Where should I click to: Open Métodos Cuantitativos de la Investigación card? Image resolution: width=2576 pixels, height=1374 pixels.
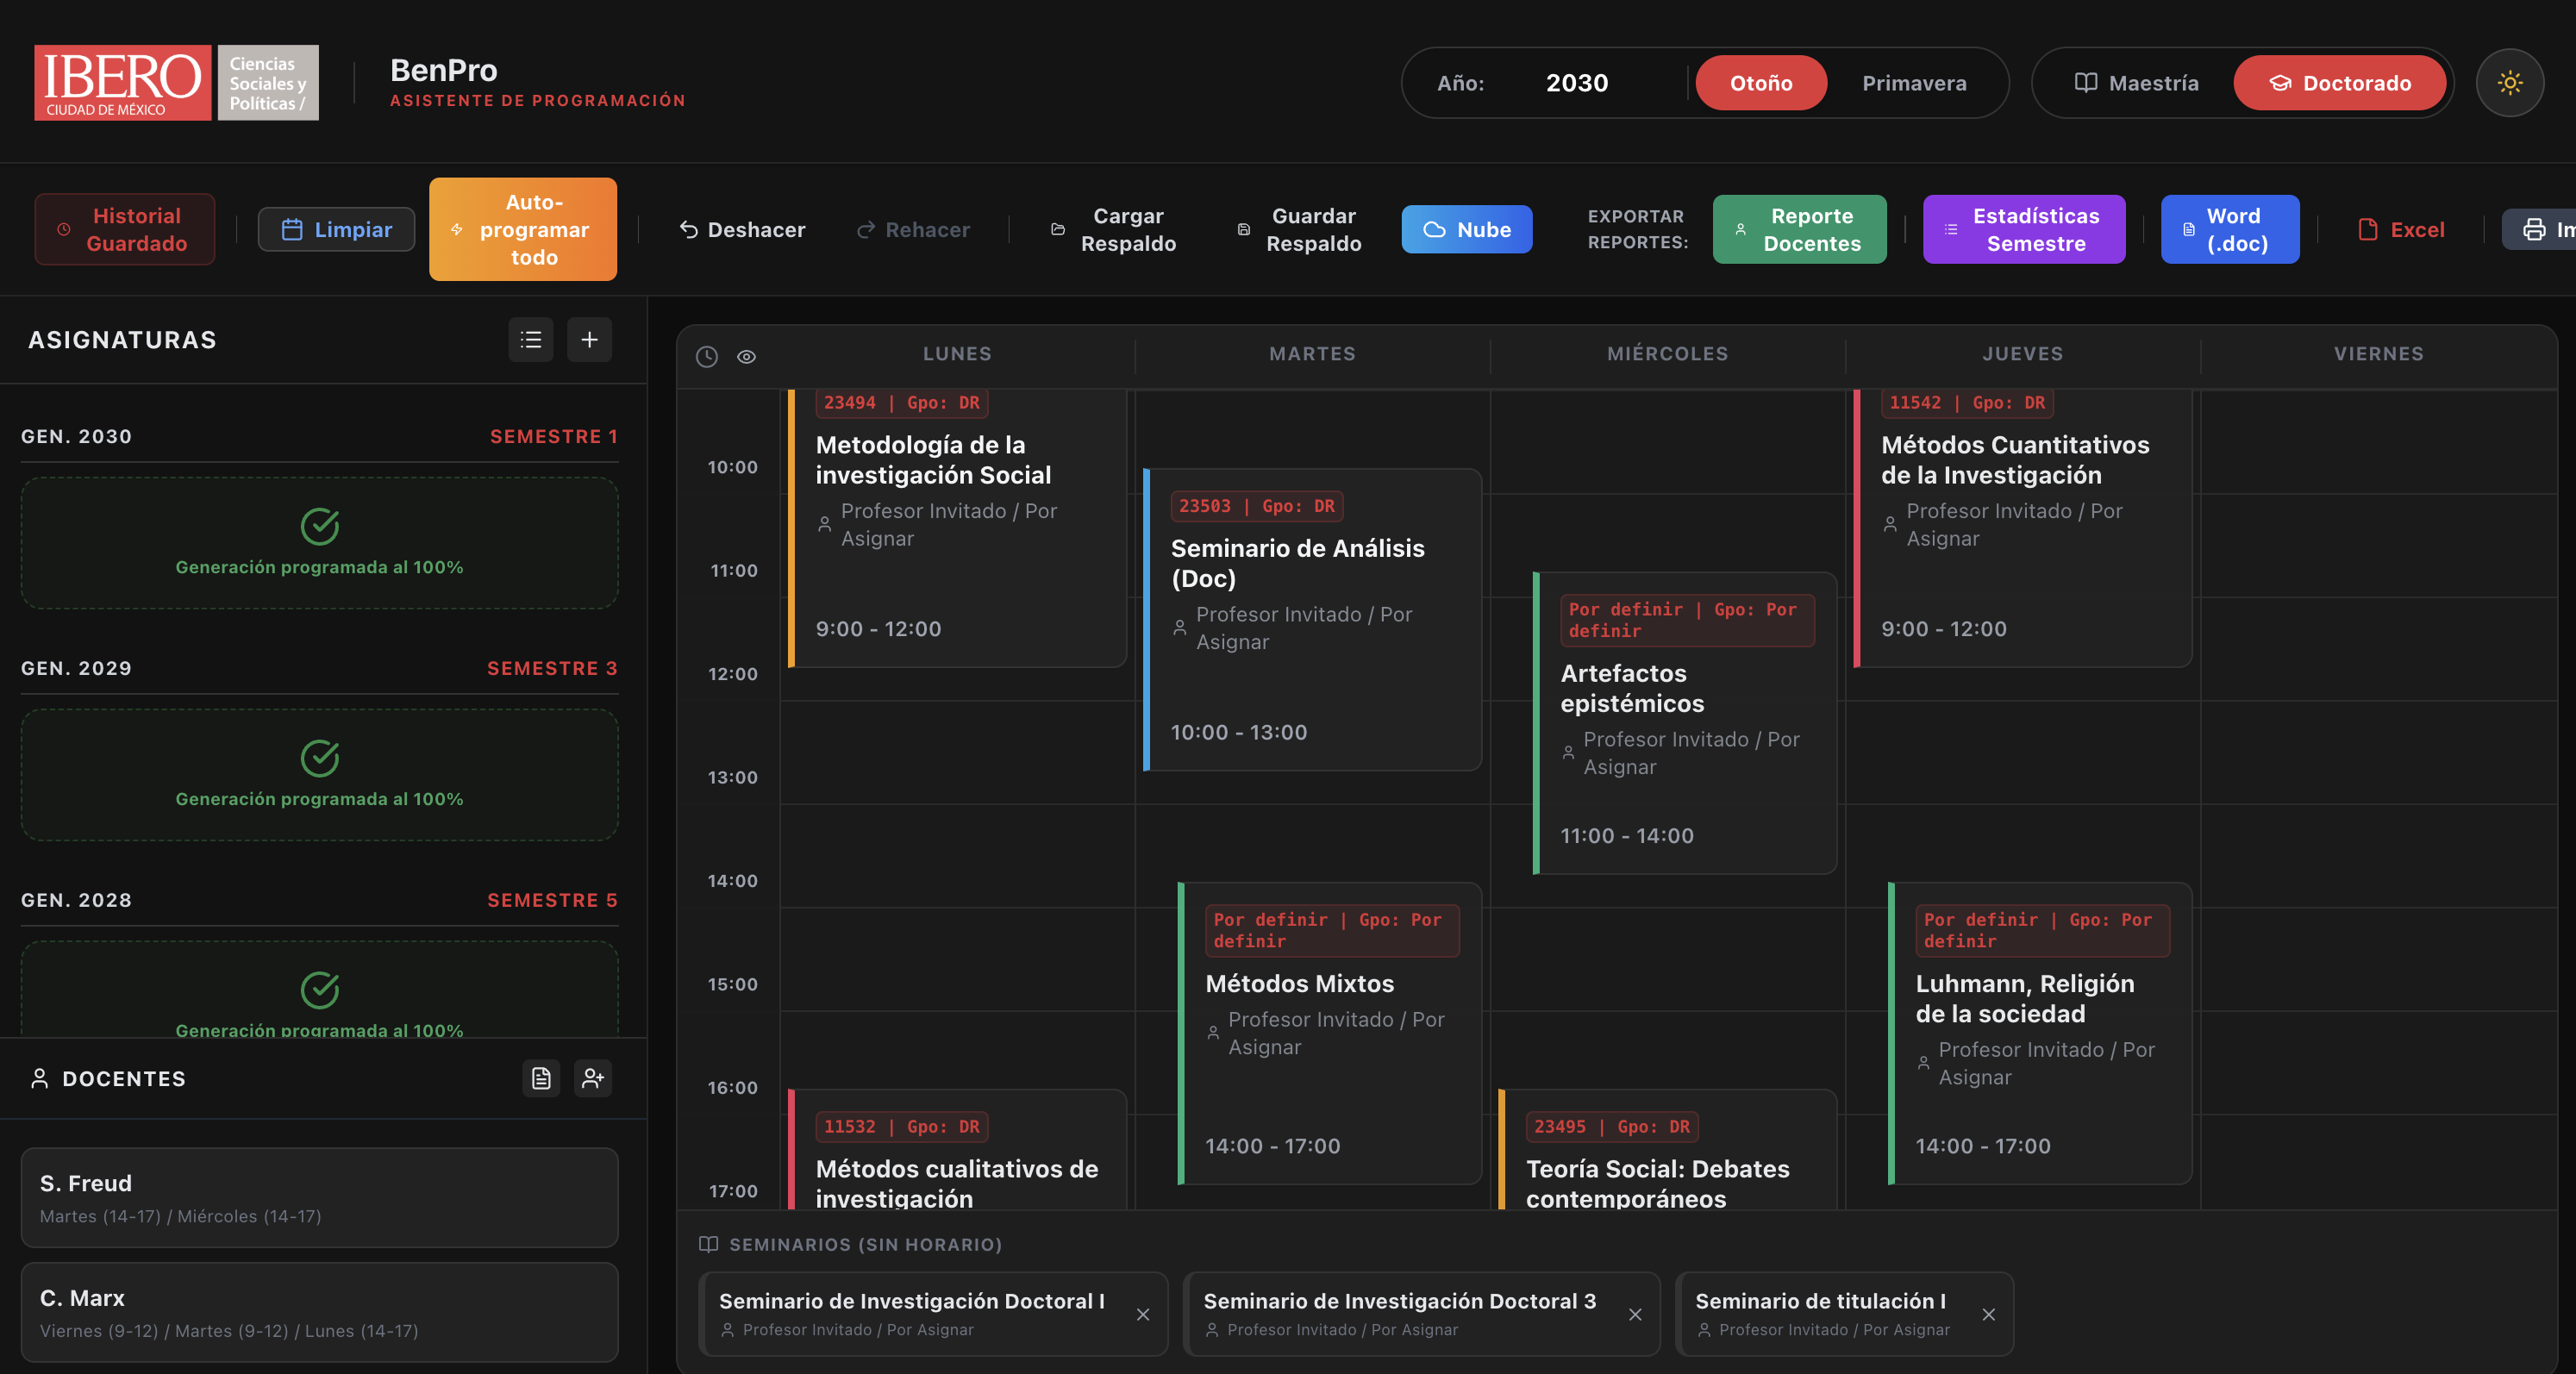pos(2023,528)
